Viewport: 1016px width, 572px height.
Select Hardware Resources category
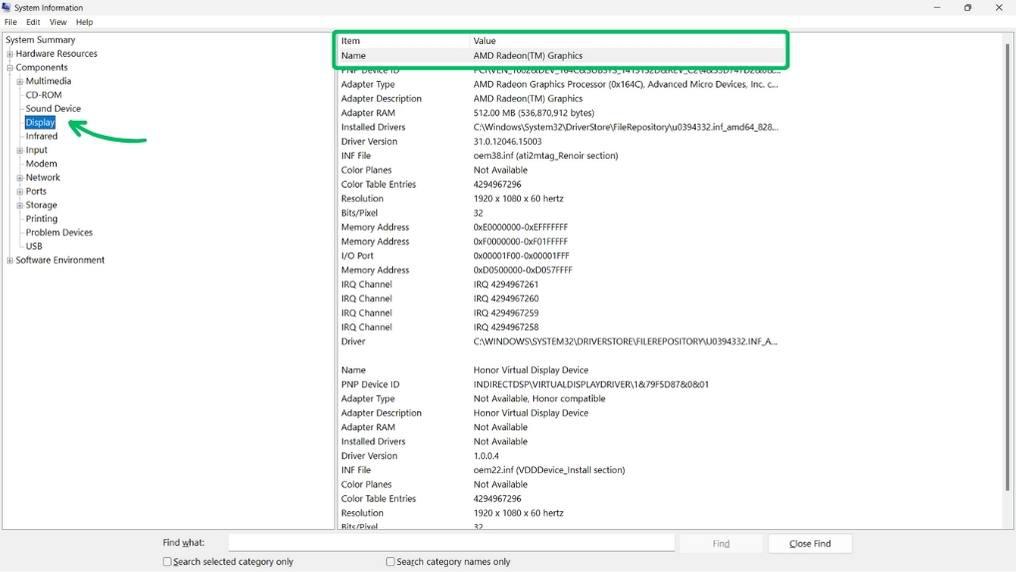[x=56, y=54]
